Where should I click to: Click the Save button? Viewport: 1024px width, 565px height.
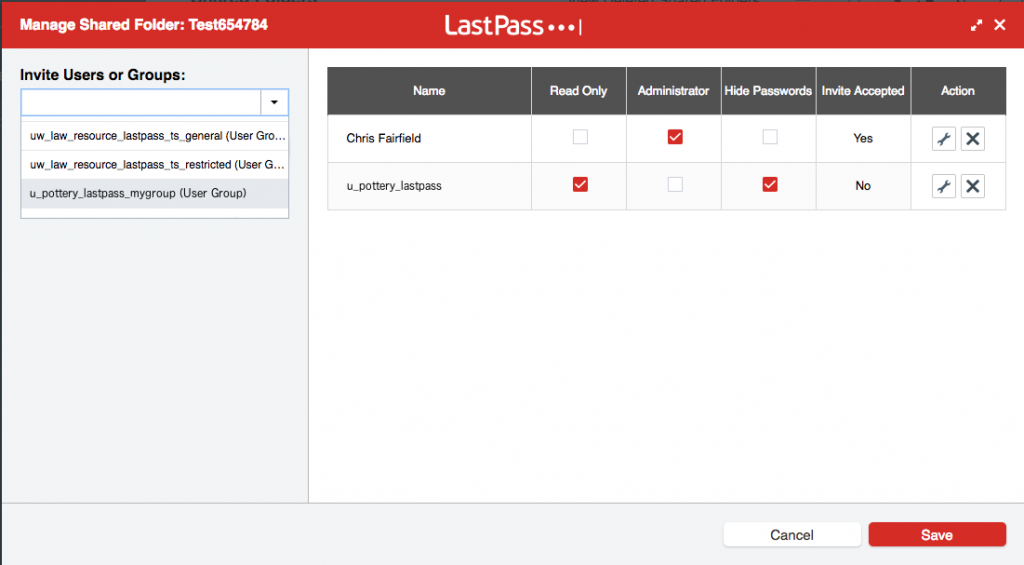937,534
